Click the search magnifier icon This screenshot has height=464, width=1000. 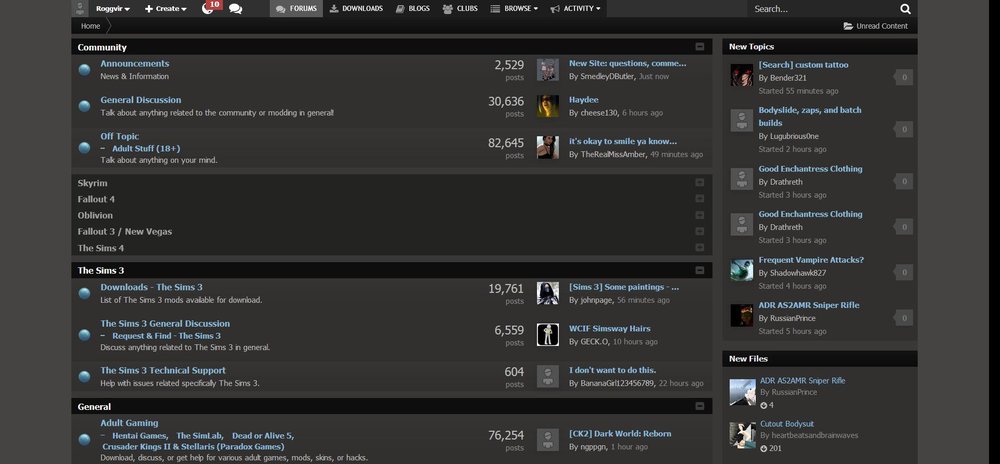tap(906, 9)
